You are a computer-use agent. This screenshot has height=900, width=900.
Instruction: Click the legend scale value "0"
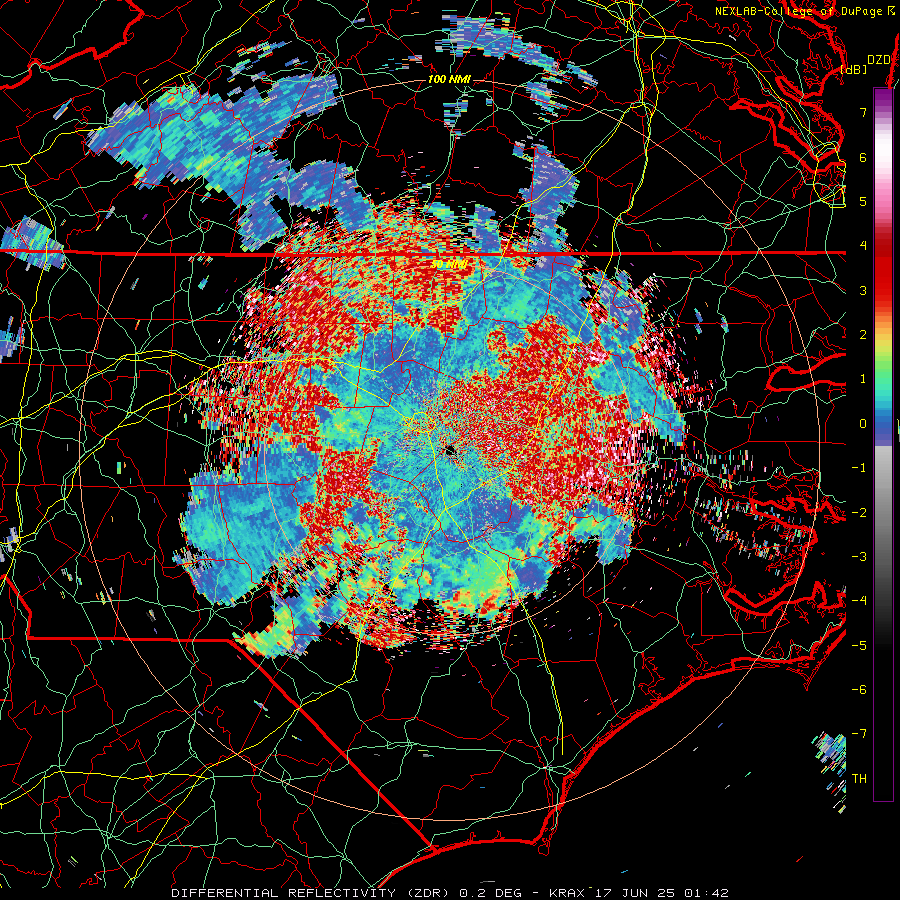pyautogui.click(x=863, y=424)
